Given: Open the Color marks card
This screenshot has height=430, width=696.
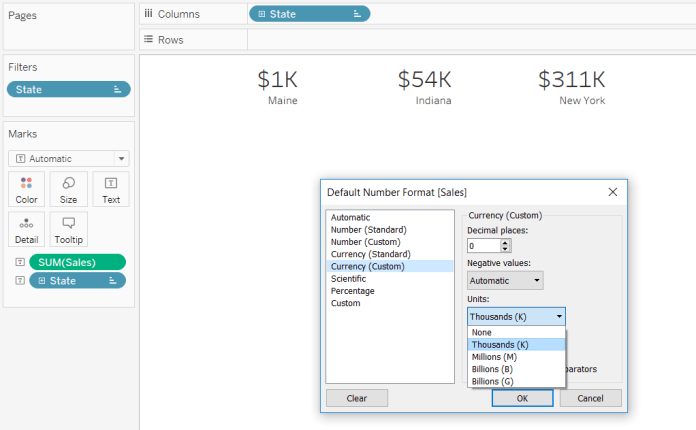Looking at the screenshot, I should pos(26,189).
